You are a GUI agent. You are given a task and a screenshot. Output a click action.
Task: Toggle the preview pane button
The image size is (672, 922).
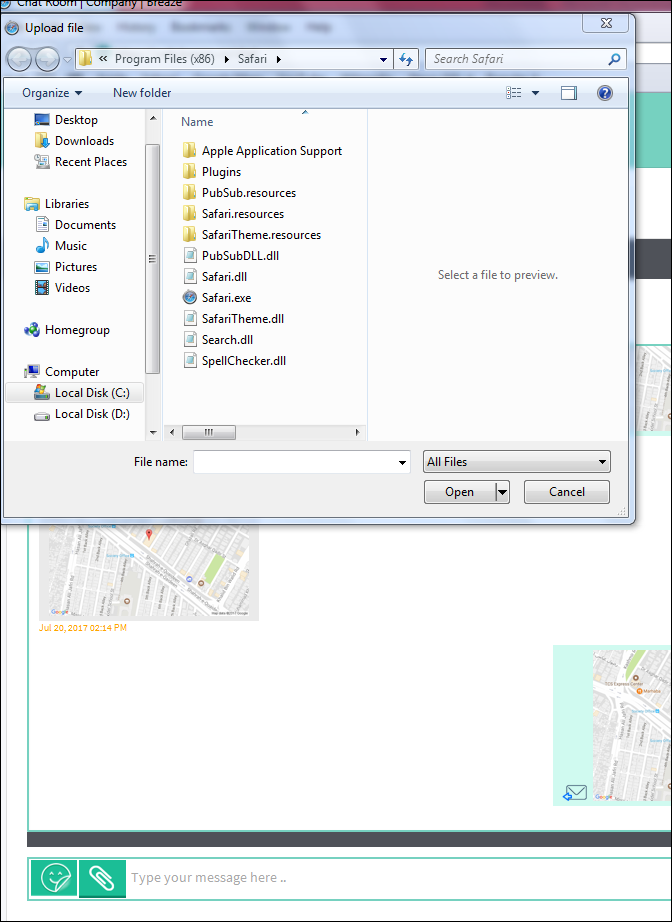[569, 93]
